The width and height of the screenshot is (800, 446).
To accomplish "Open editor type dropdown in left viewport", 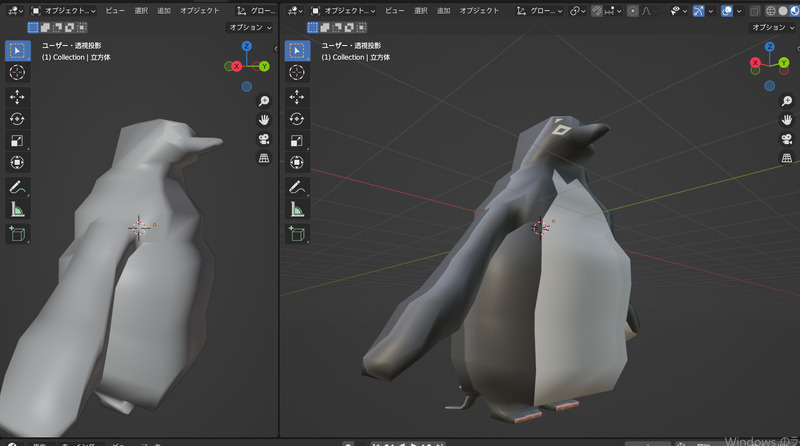I will [15, 11].
